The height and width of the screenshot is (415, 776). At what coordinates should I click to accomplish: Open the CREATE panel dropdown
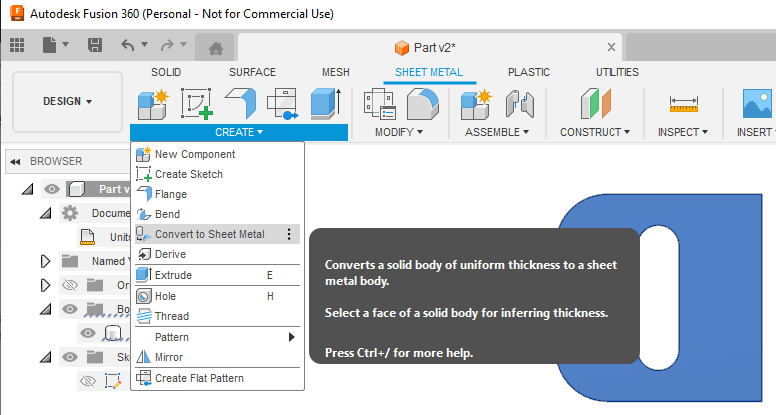click(x=239, y=132)
